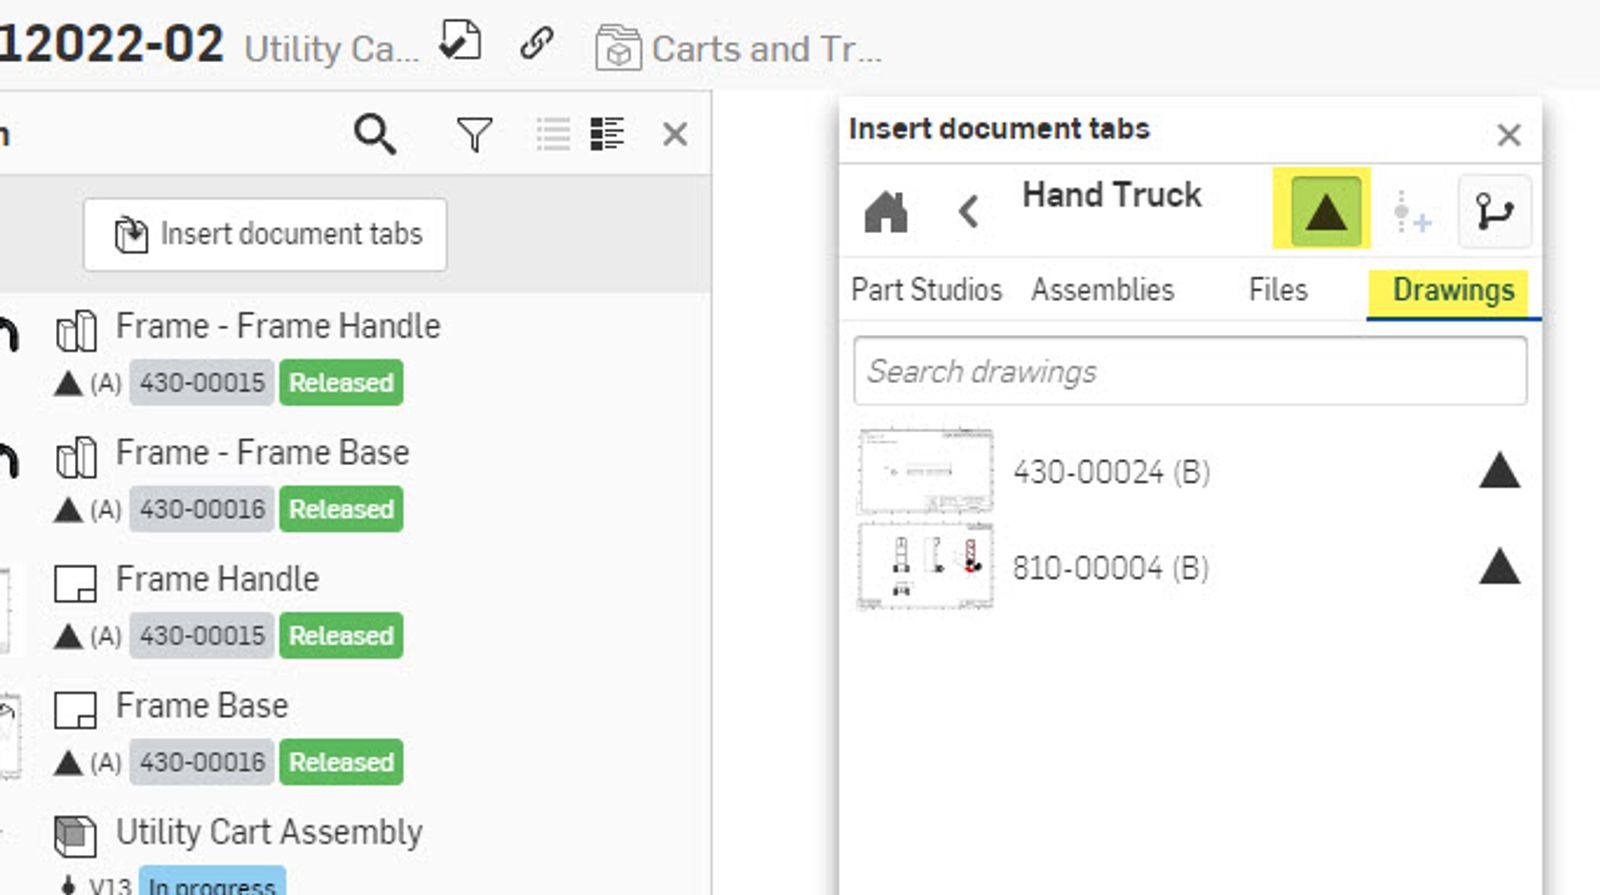
Task: Click the link icon in the title bar
Action: (x=537, y=43)
